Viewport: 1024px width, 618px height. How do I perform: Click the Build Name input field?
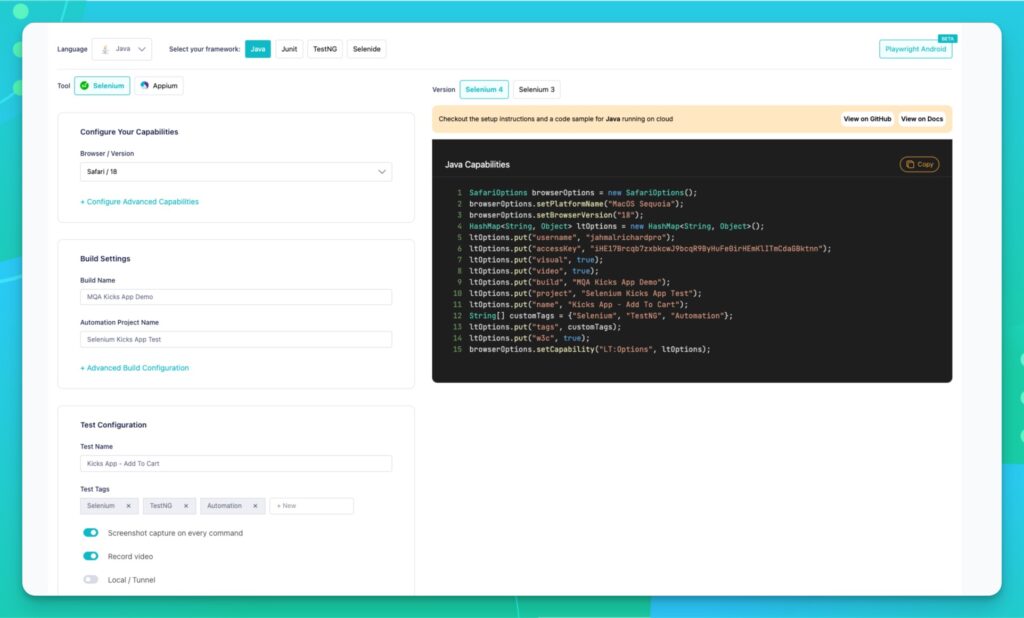point(236,297)
